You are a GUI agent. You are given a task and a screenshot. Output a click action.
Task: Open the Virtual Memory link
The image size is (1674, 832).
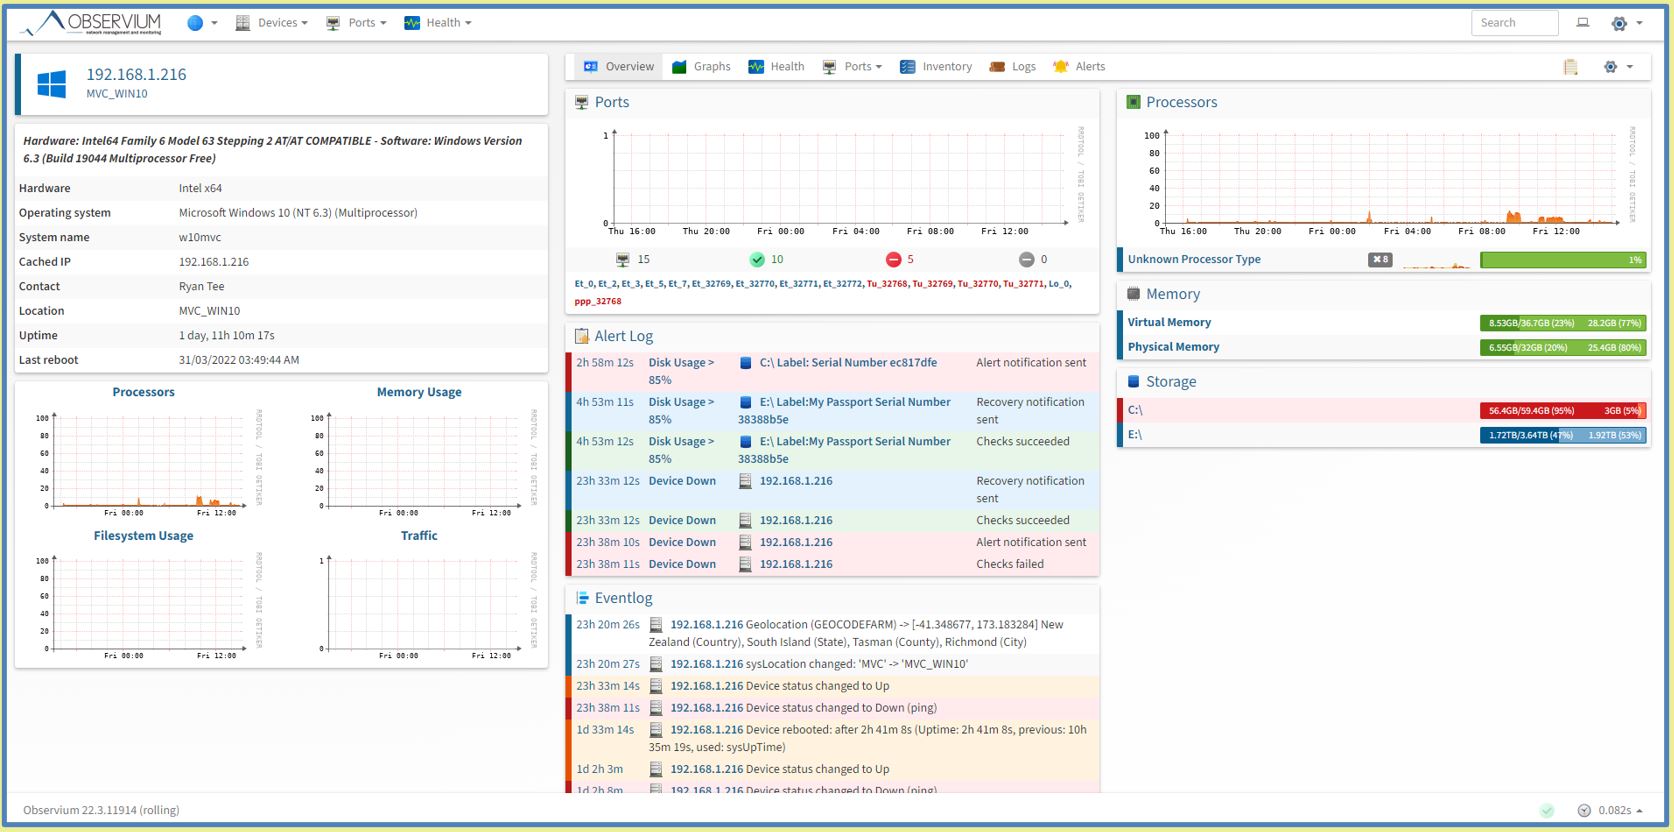[1169, 322]
